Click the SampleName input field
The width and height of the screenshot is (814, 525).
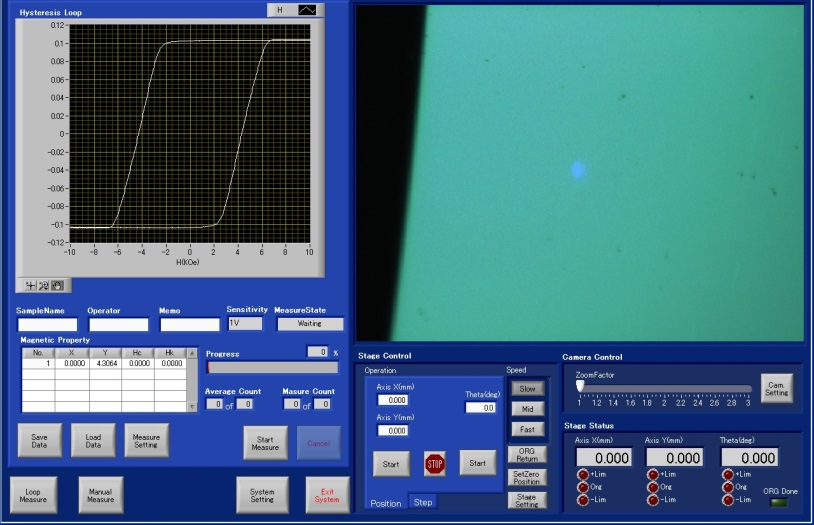point(47,324)
